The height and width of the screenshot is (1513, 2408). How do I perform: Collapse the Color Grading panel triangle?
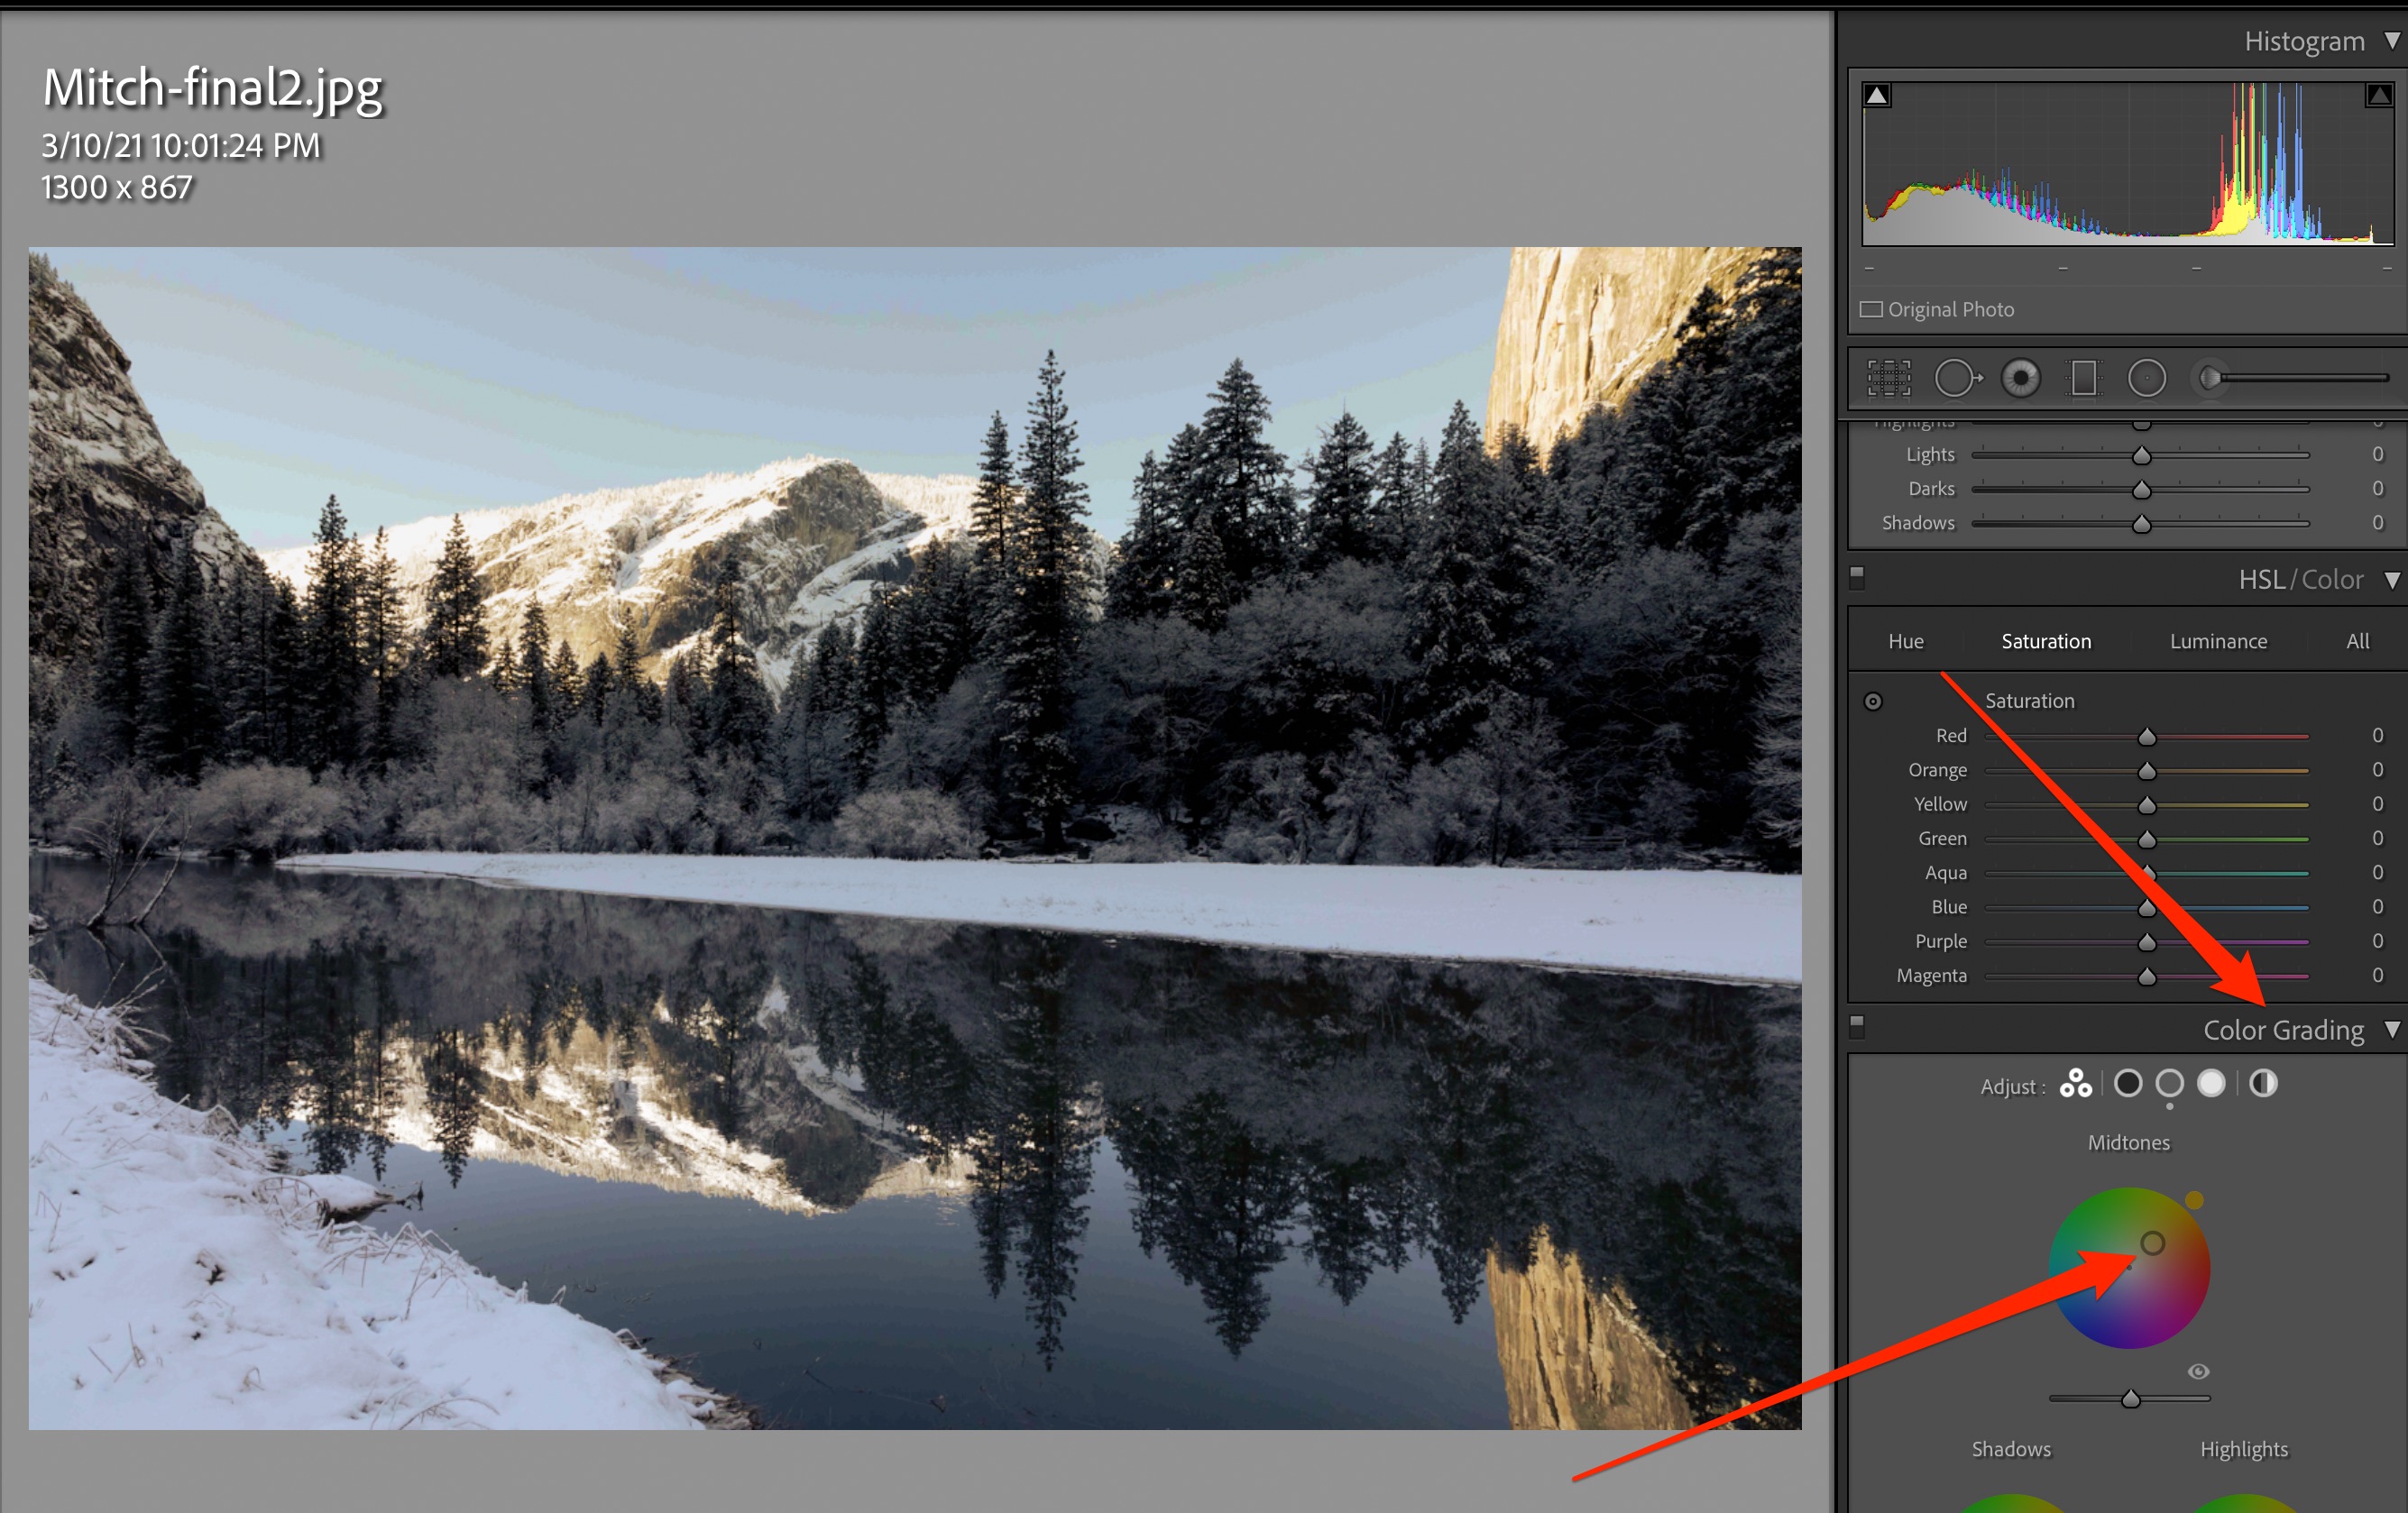[x=2392, y=1030]
